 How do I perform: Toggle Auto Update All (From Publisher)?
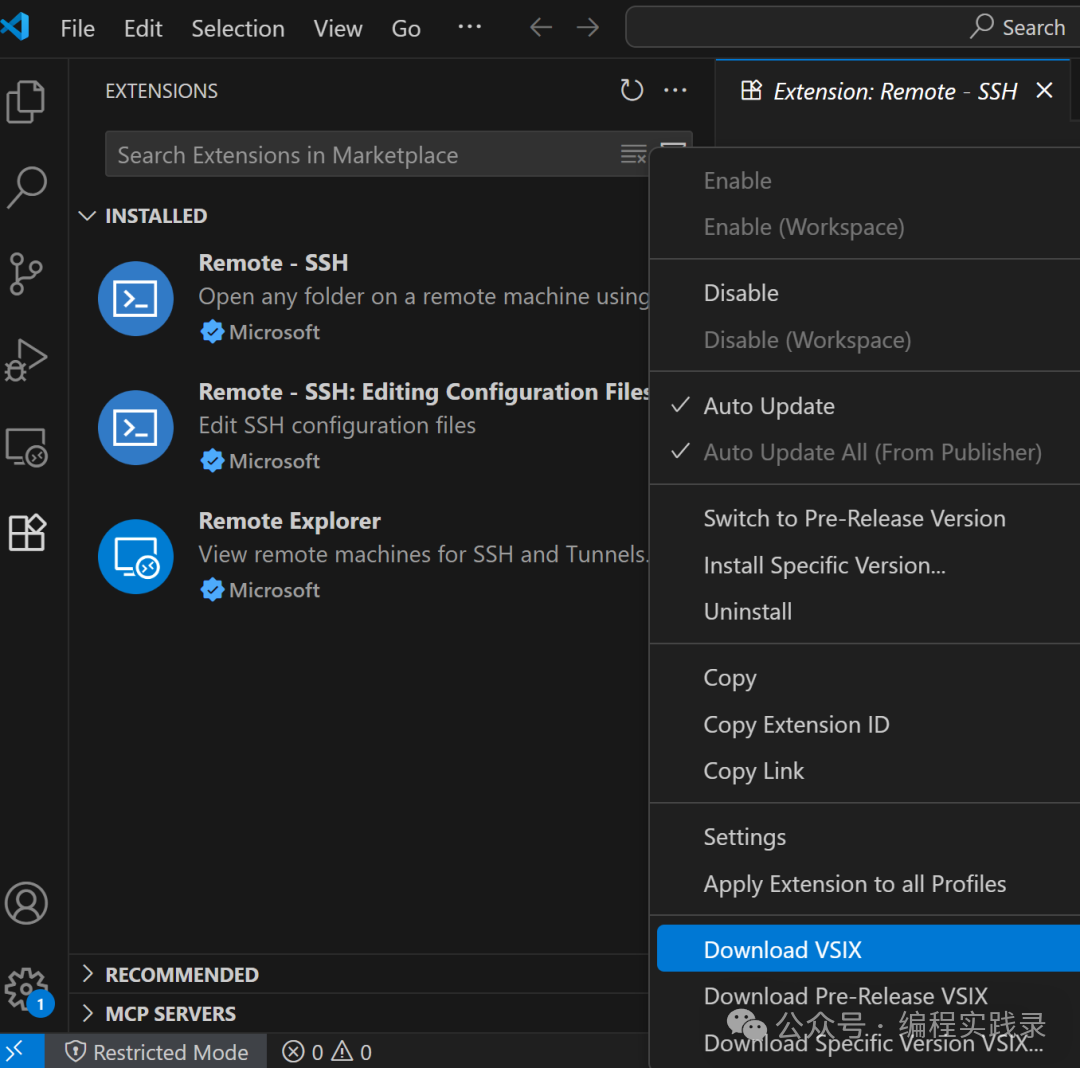click(x=872, y=452)
